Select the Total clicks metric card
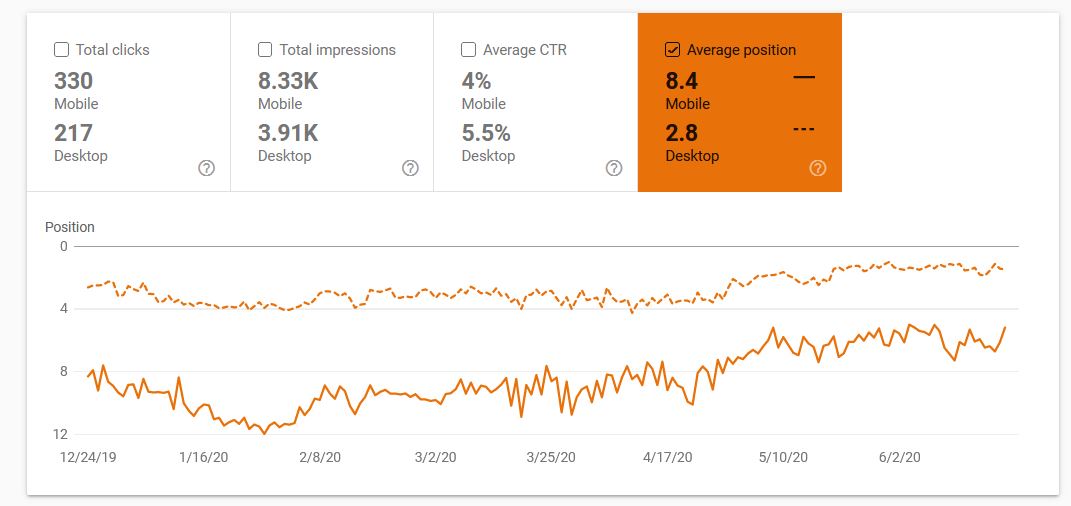 pos(128,102)
